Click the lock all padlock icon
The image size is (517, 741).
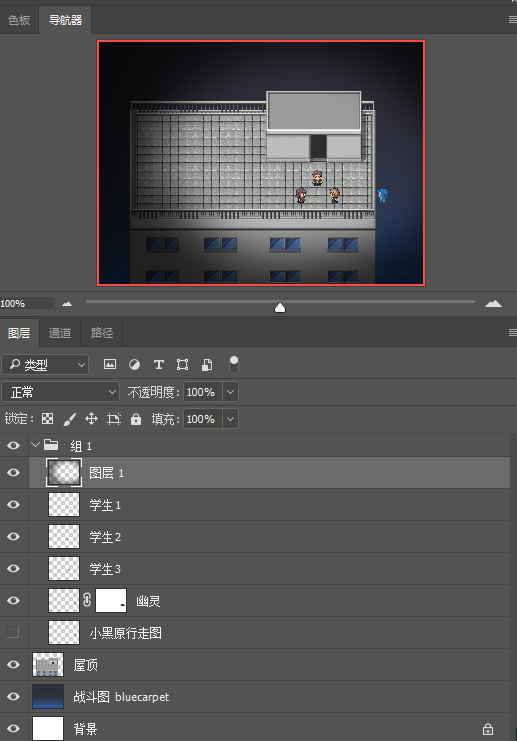pyautogui.click(x=136, y=419)
